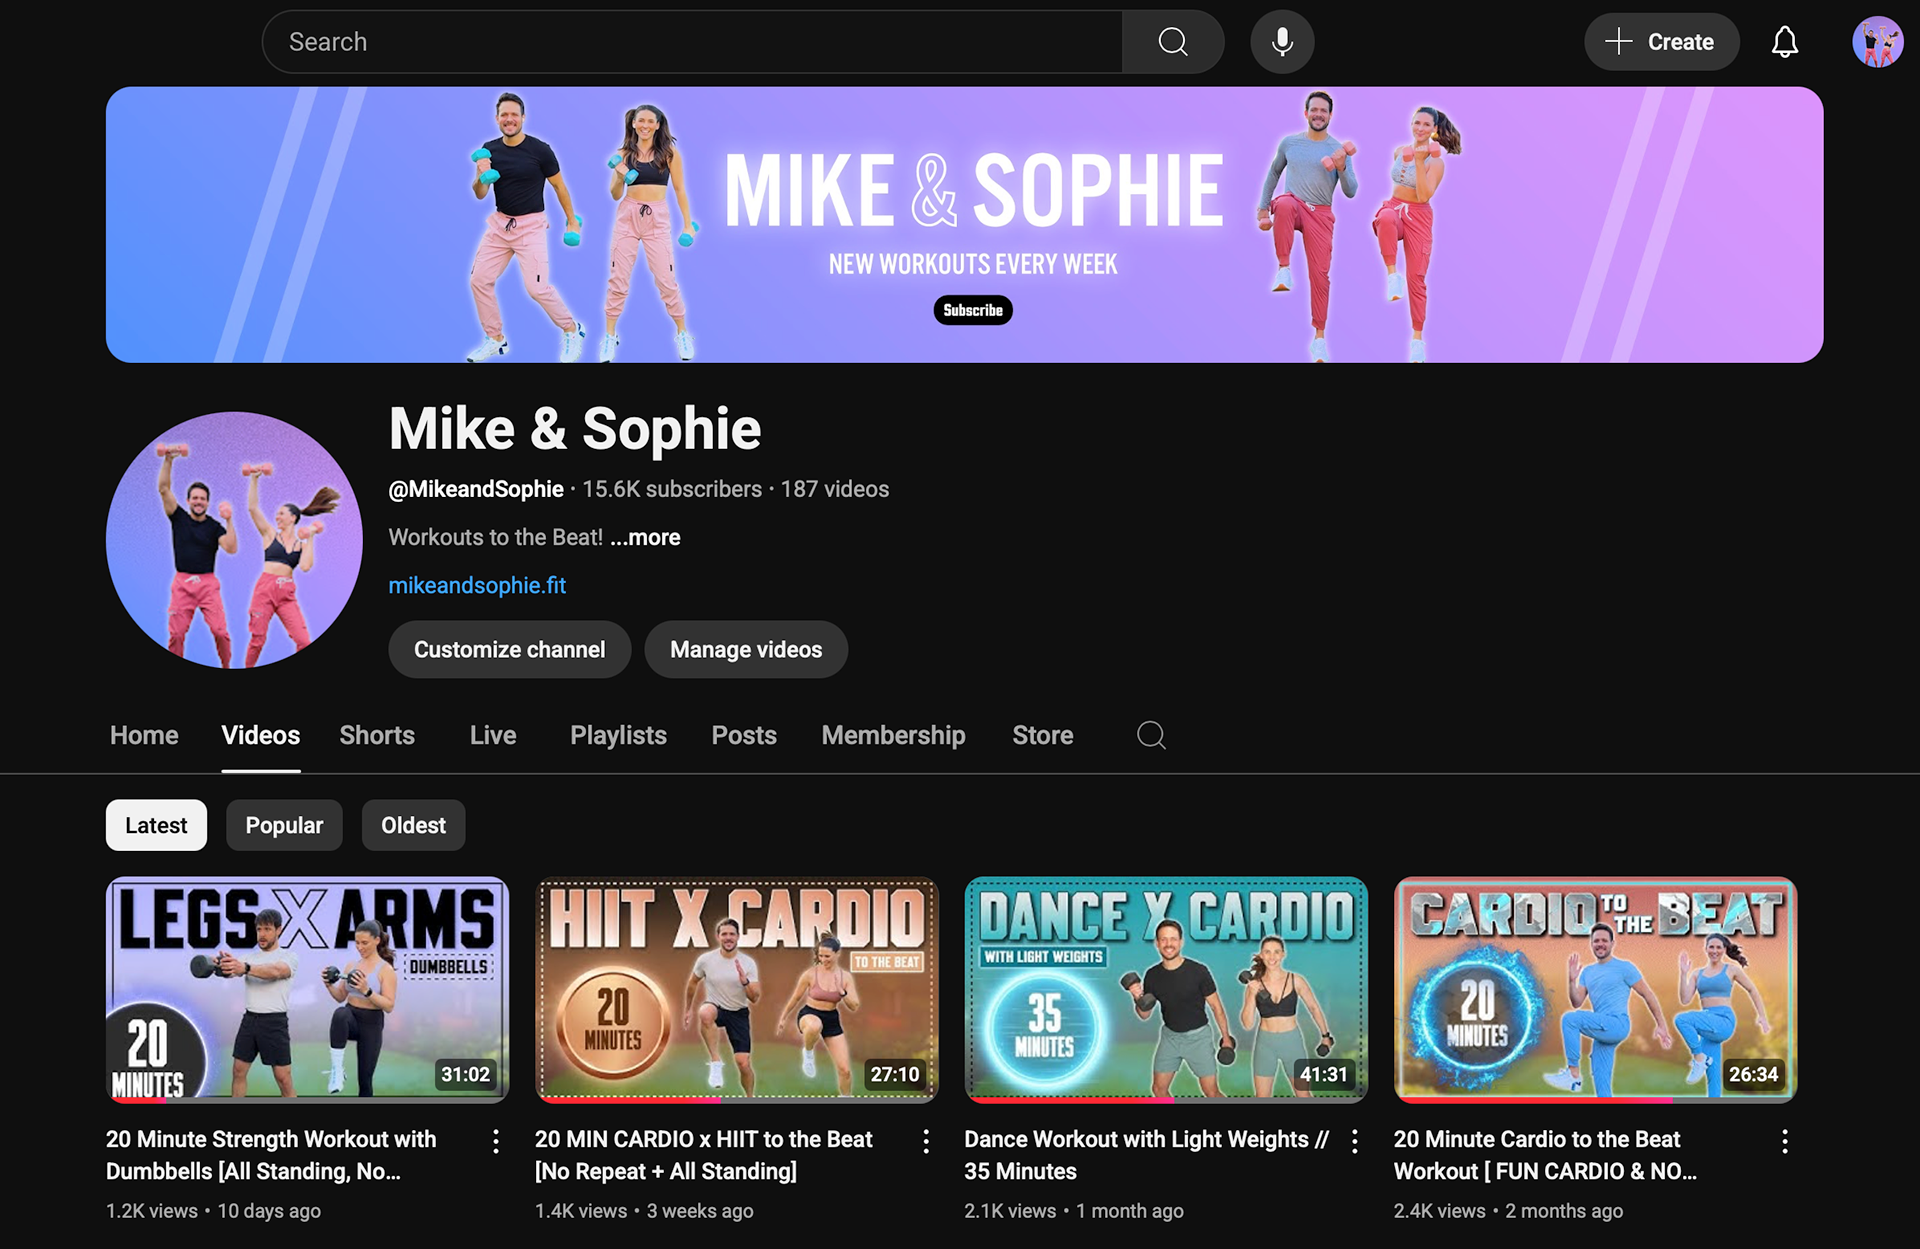This screenshot has height=1249, width=1920.
Task: Open options menu for Dance Workout with Light Weights
Action: pyautogui.click(x=1355, y=1141)
